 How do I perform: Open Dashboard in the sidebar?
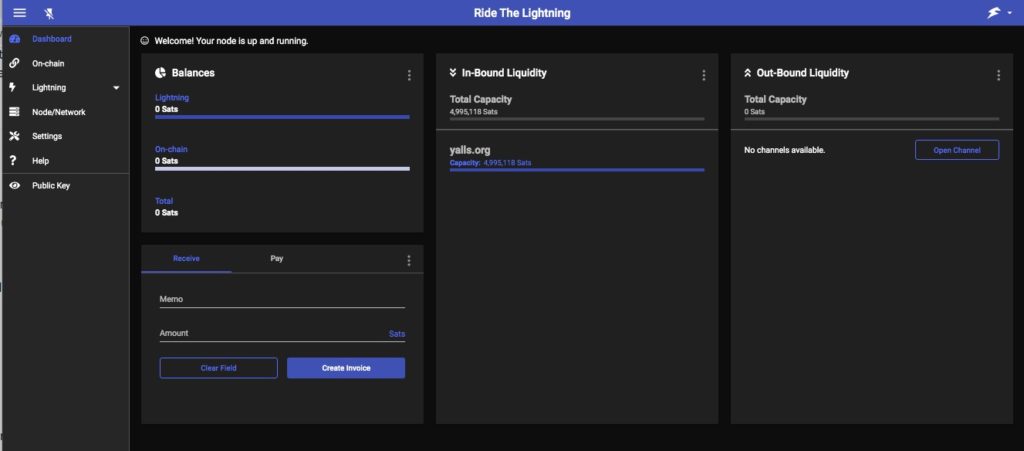(52, 39)
